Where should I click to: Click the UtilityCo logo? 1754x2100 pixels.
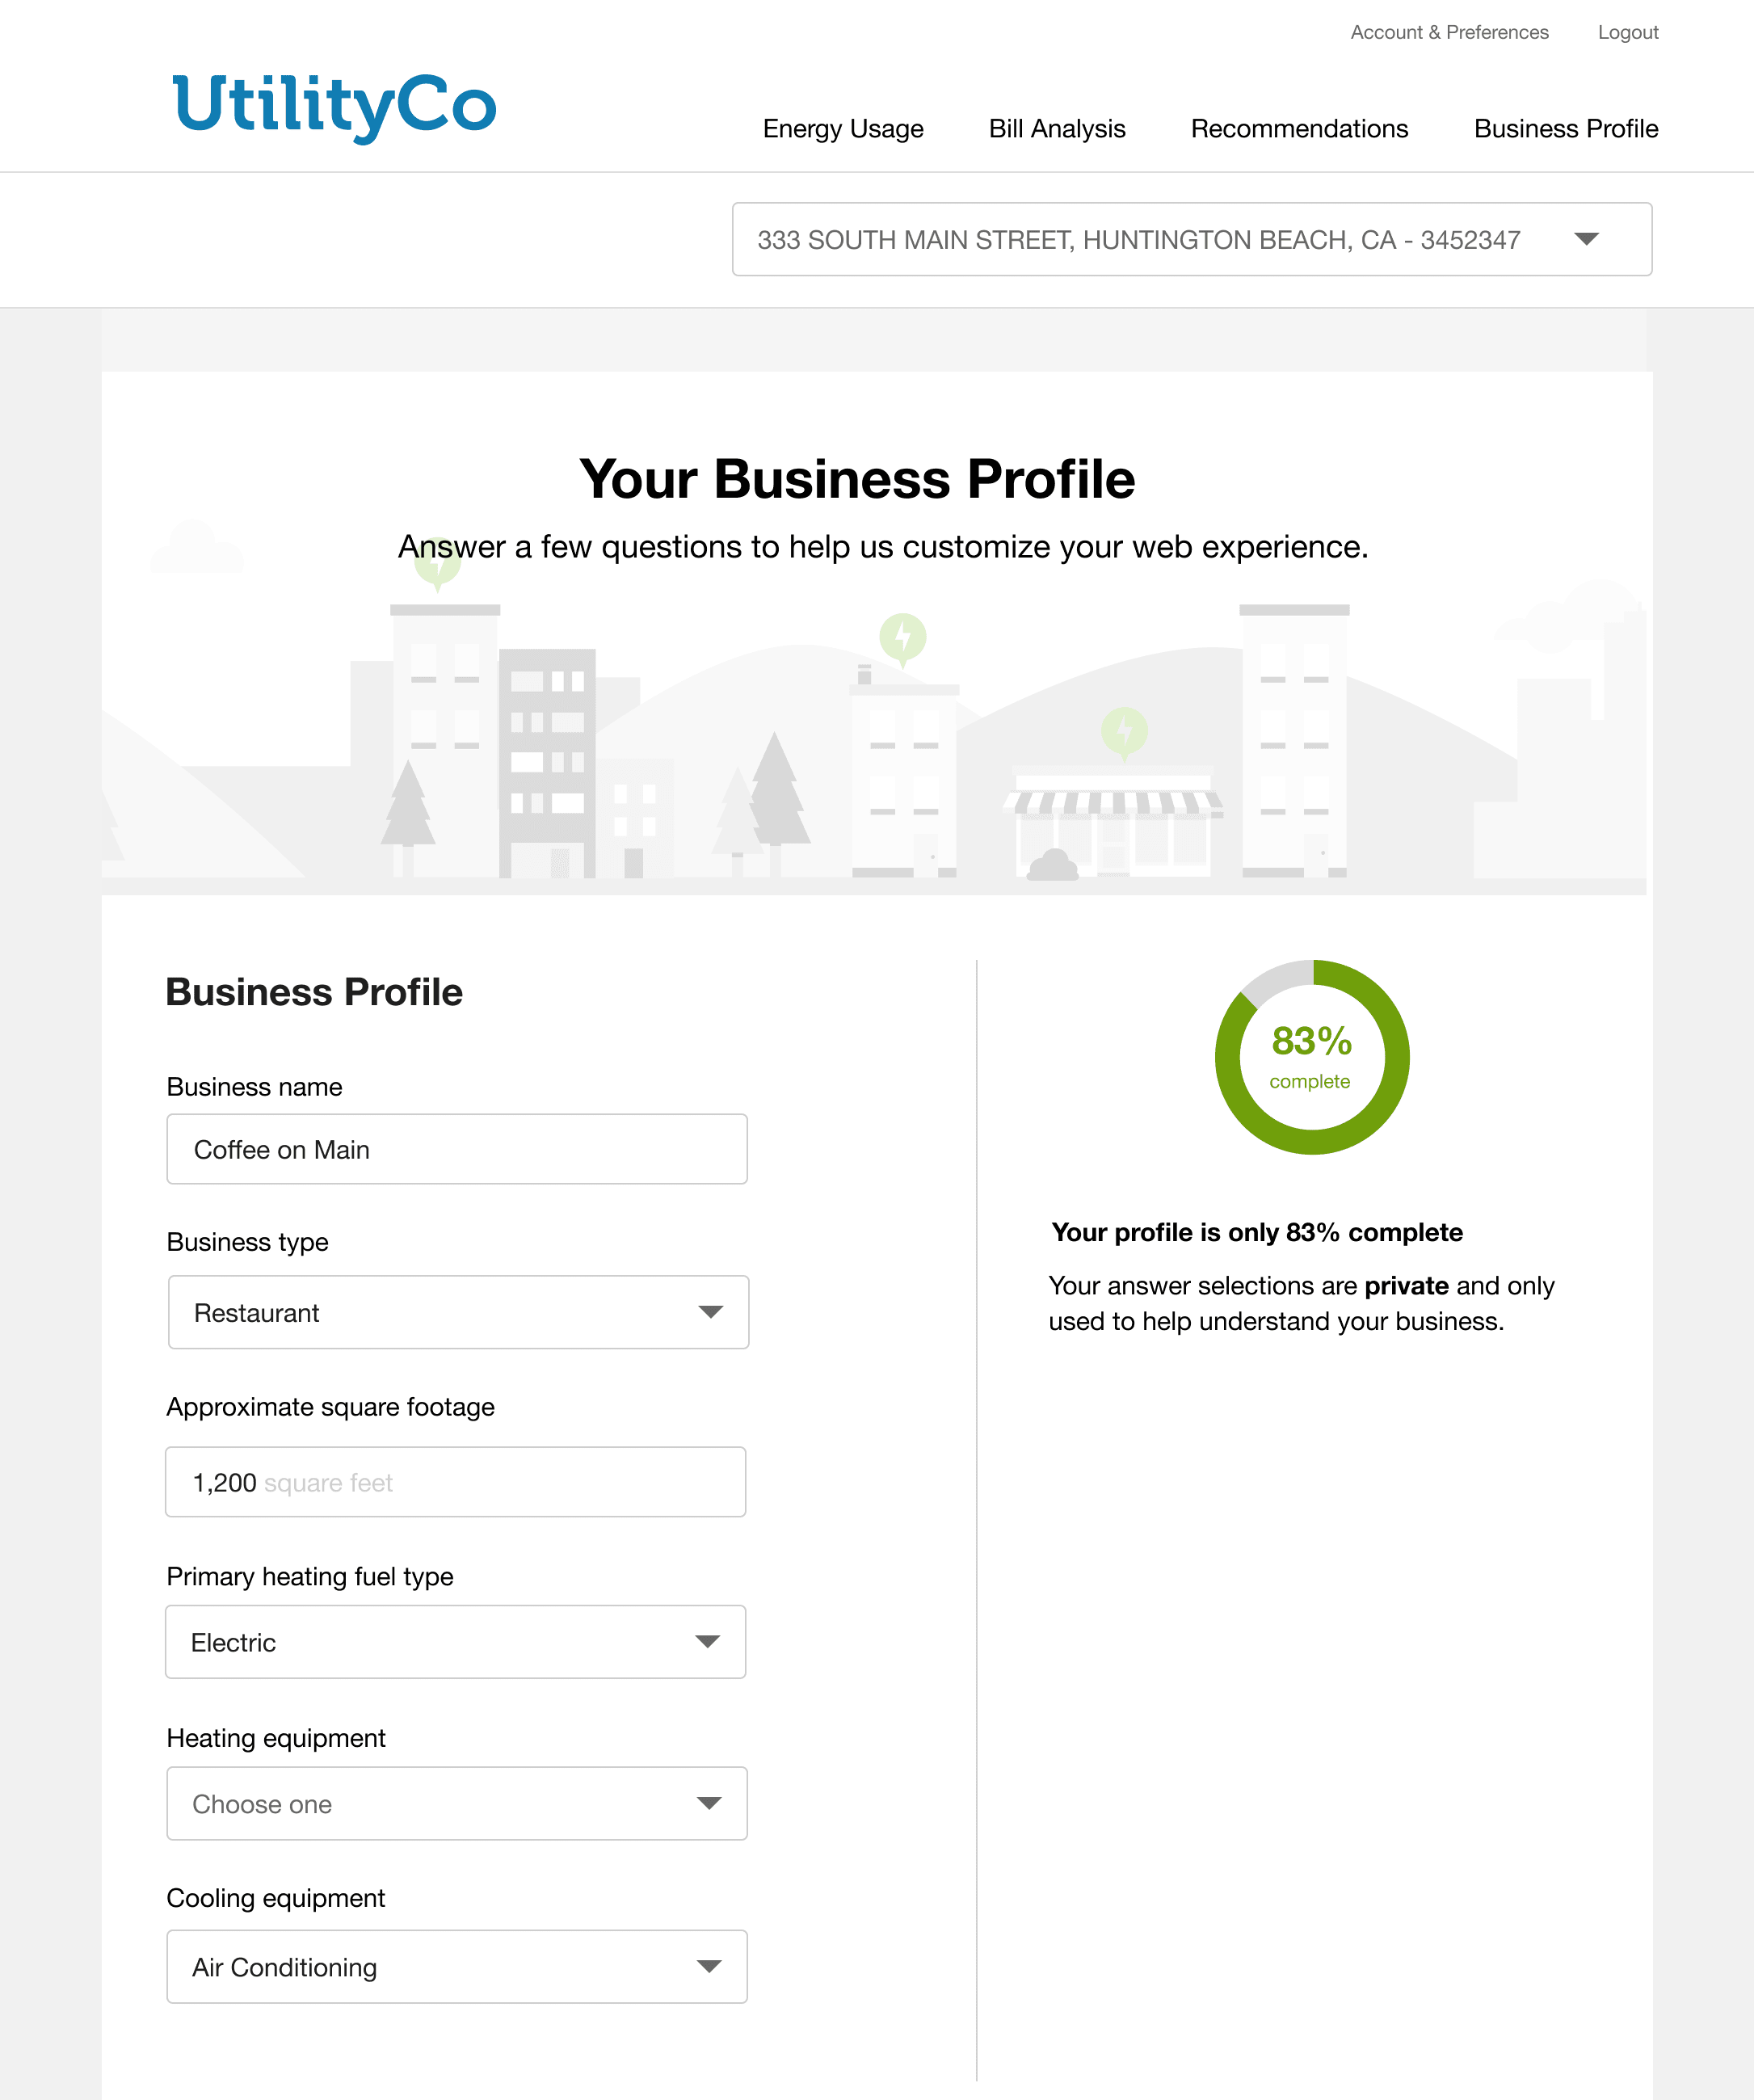click(x=334, y=105)
